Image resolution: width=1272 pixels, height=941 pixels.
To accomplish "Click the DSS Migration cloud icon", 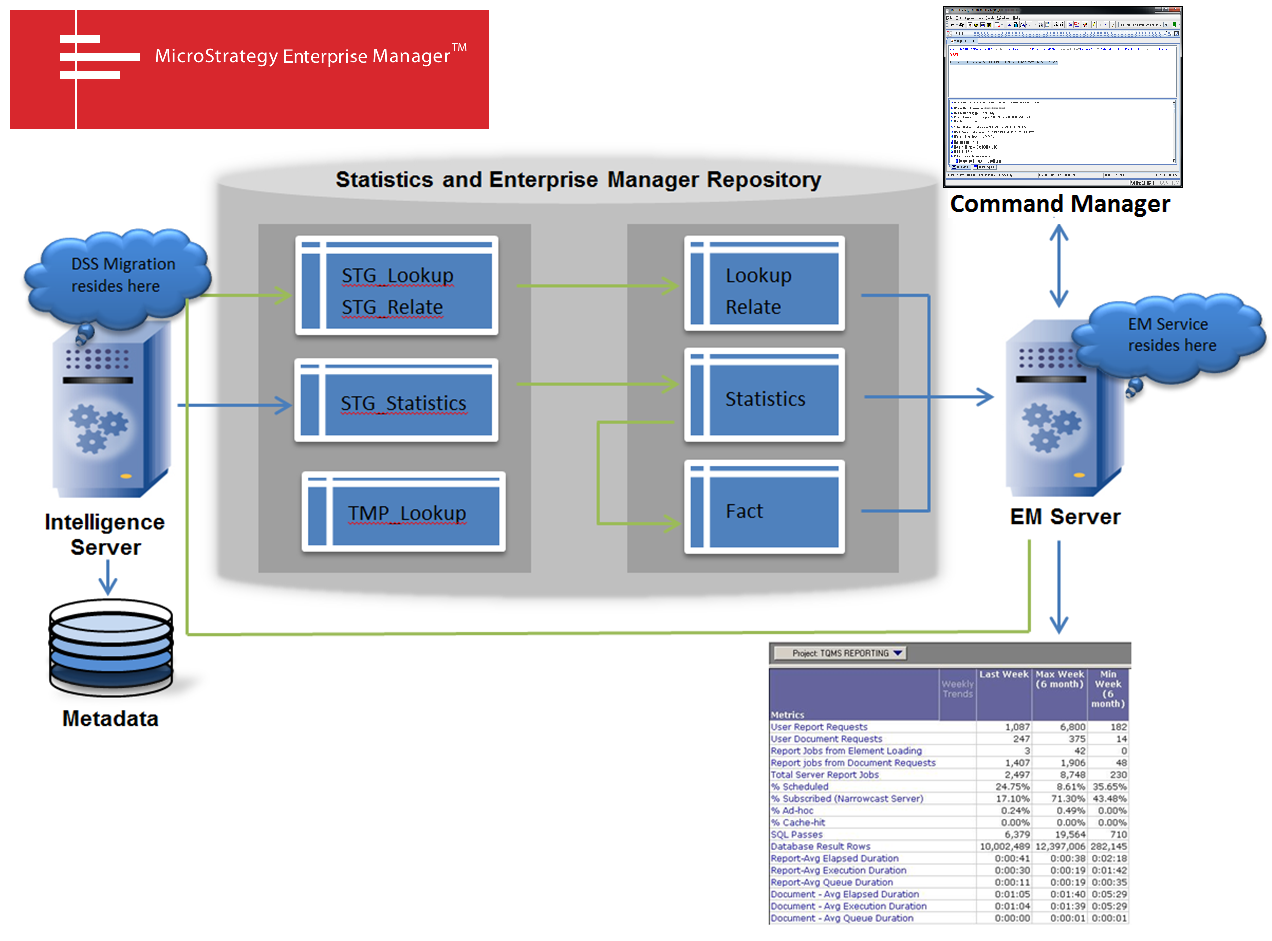I will click(x=118, y=276).
